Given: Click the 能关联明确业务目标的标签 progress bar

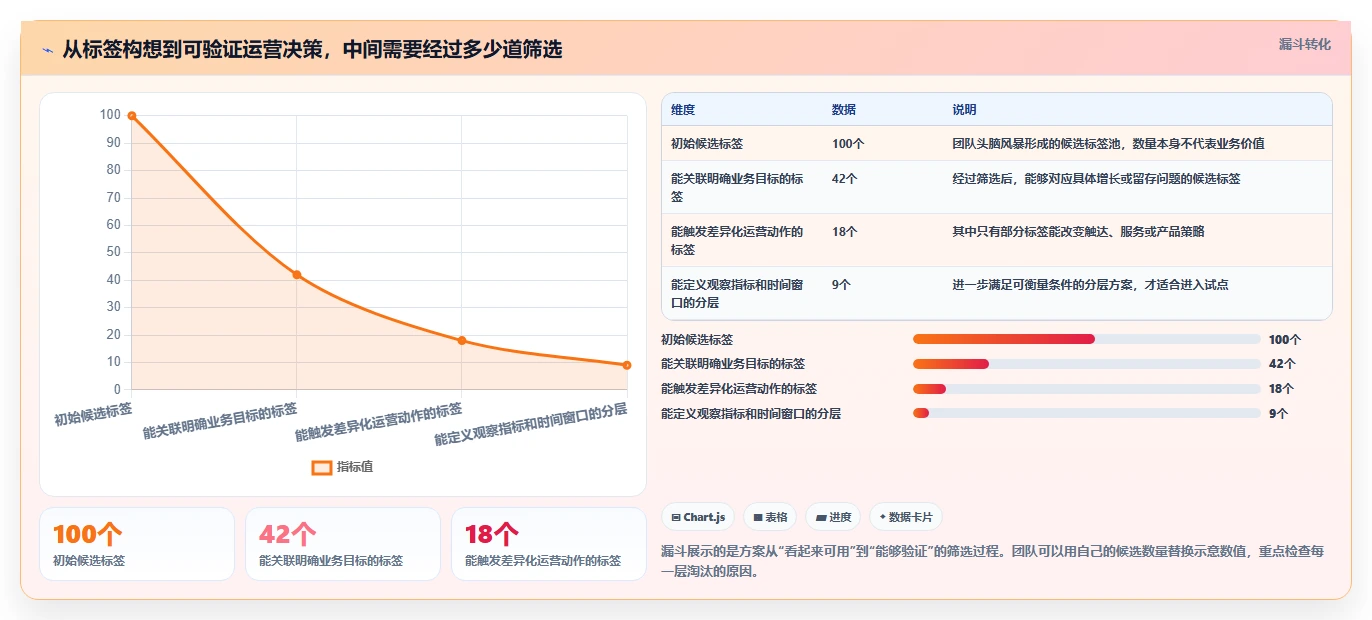Looking at the screenshot, I should coord(1086,364).
